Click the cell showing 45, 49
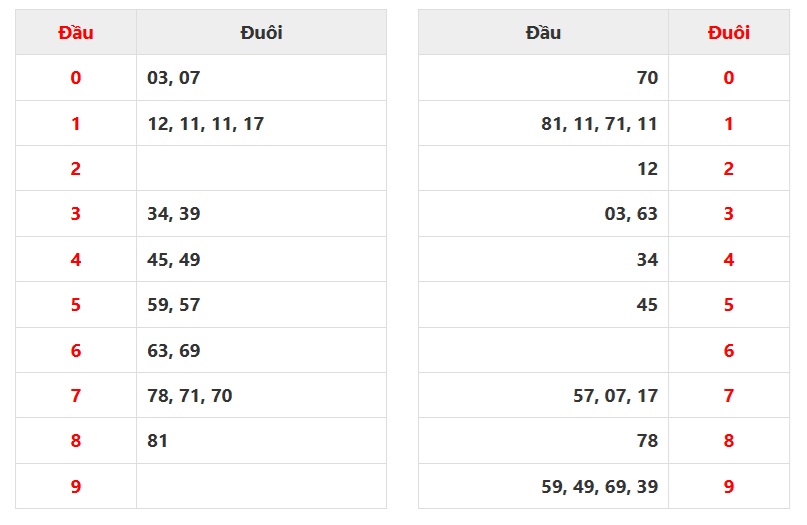The height and width of the screenshot is (525, 807). pyautogui.click(x=174, y=260)
